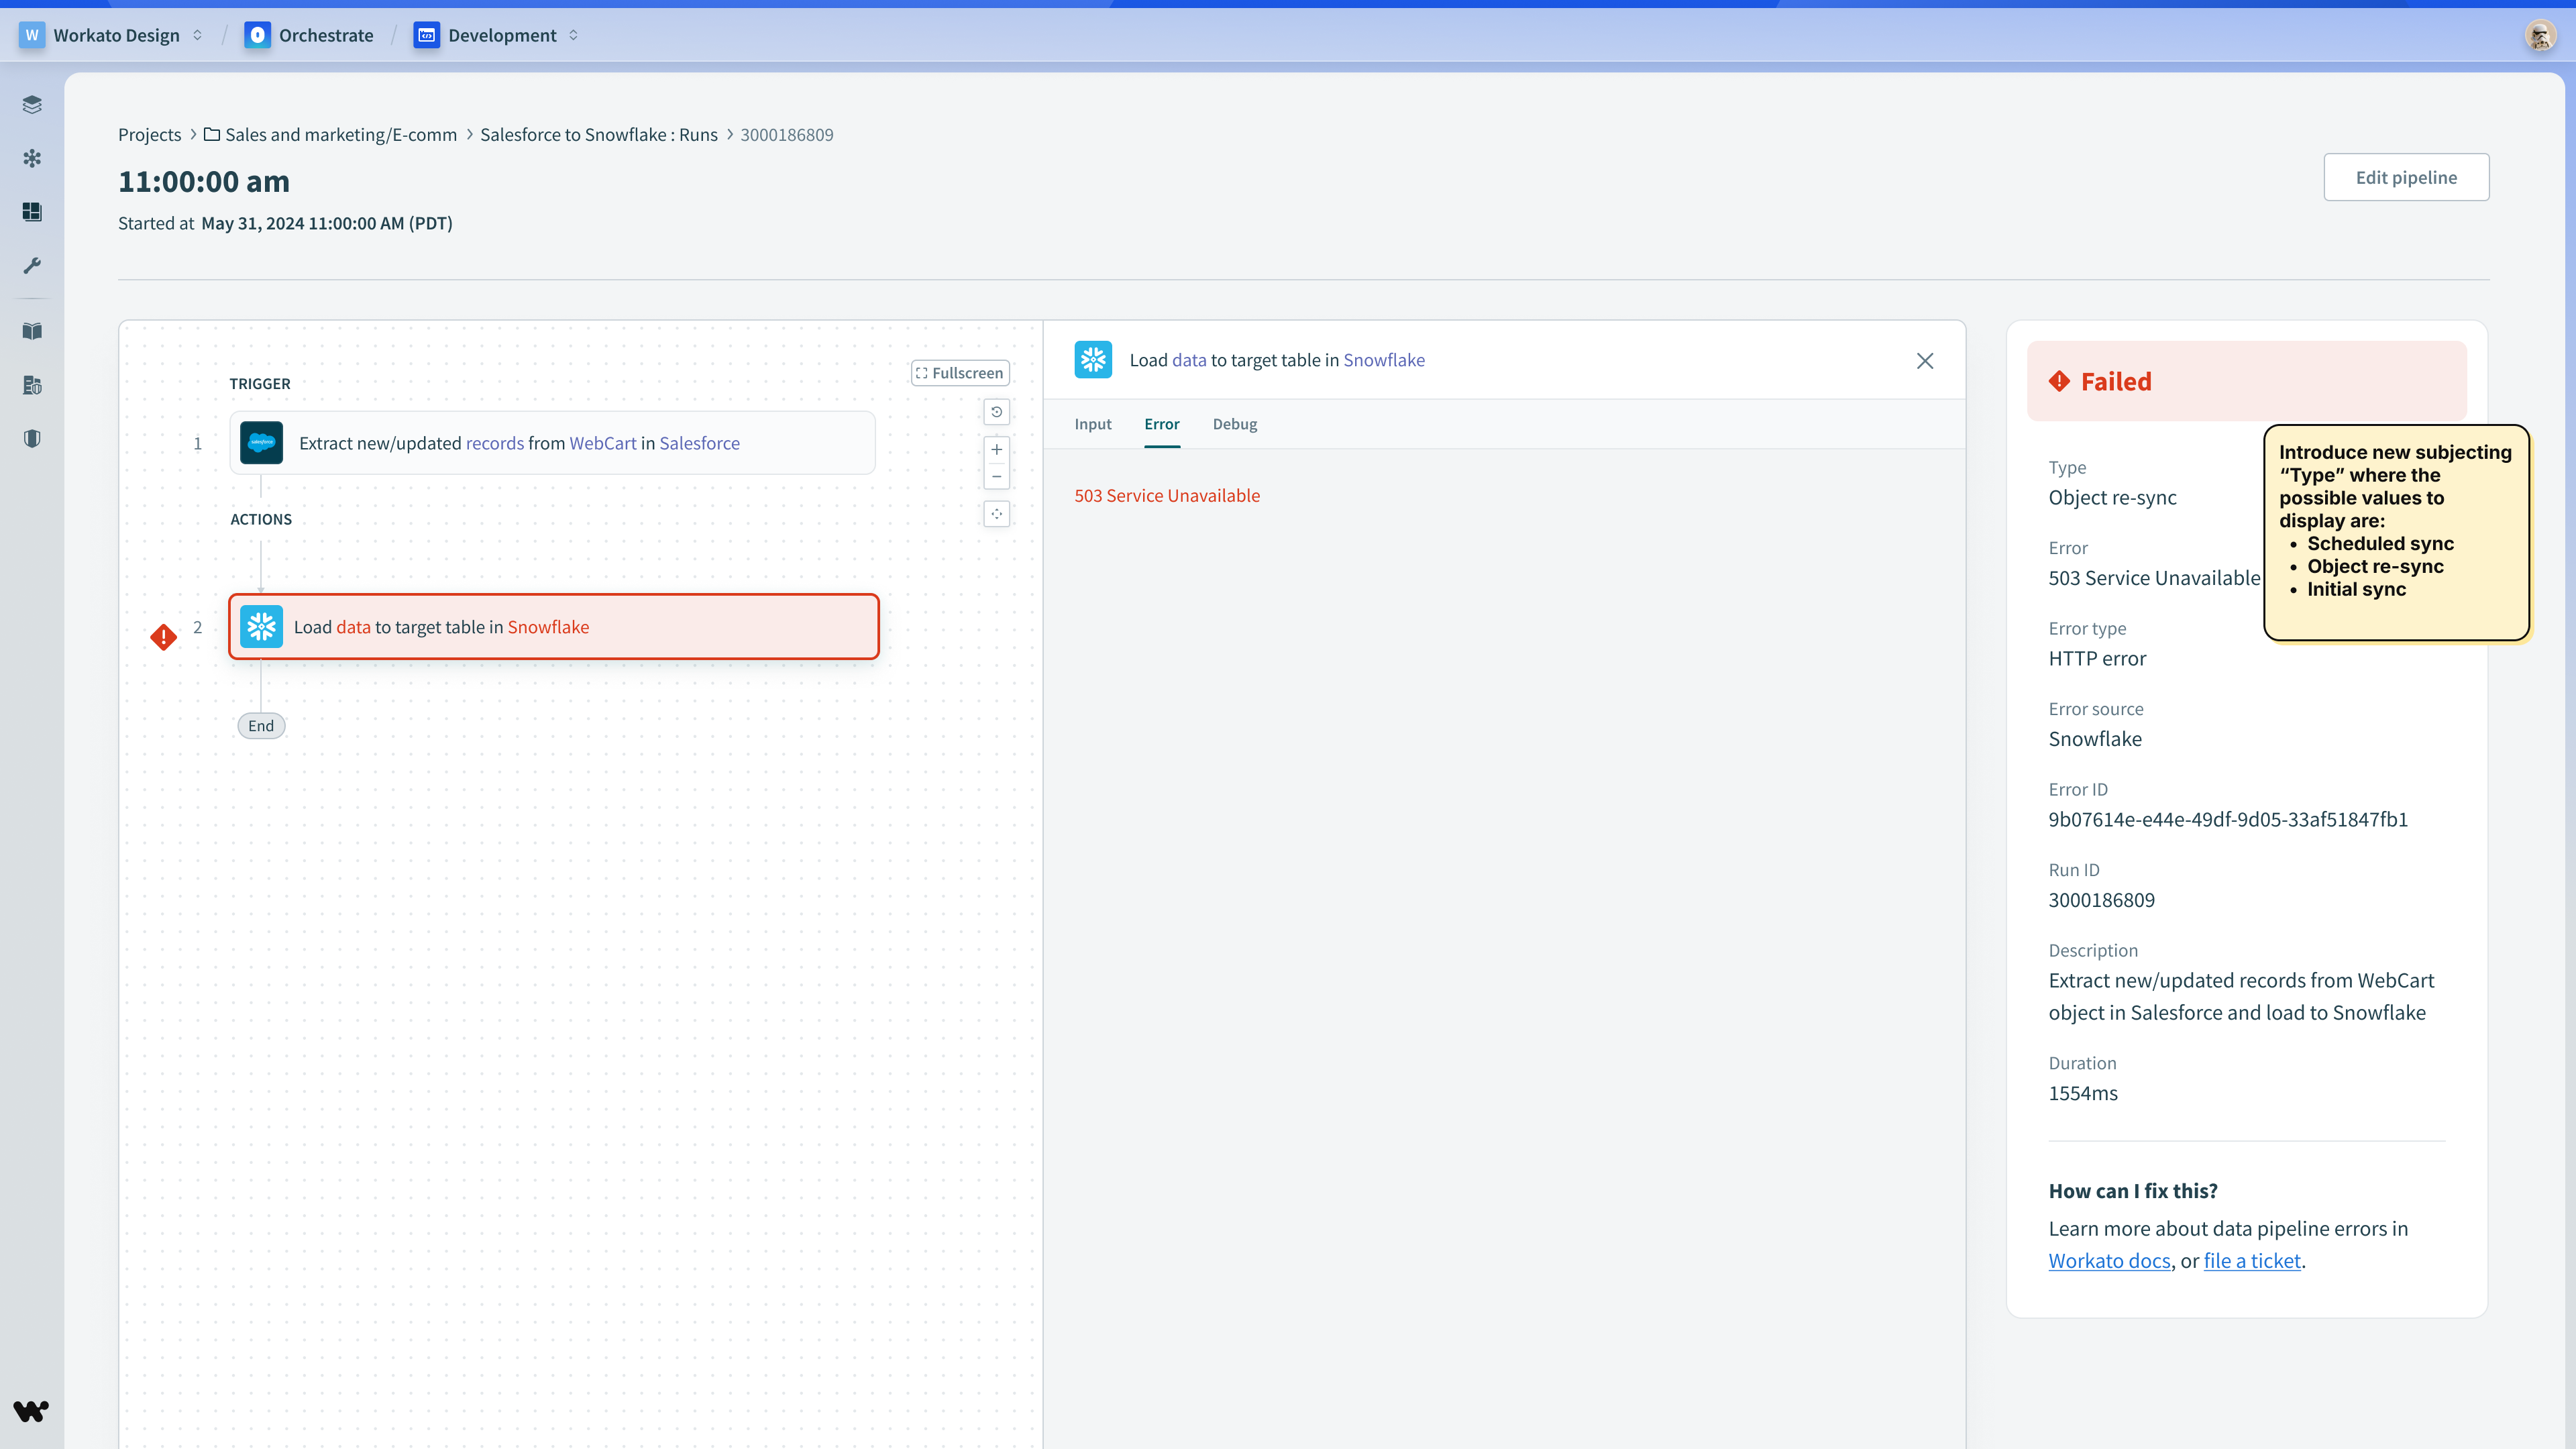Open the wrench tools icon in the sidebar

pyautogui.click(x=32, y=265)
